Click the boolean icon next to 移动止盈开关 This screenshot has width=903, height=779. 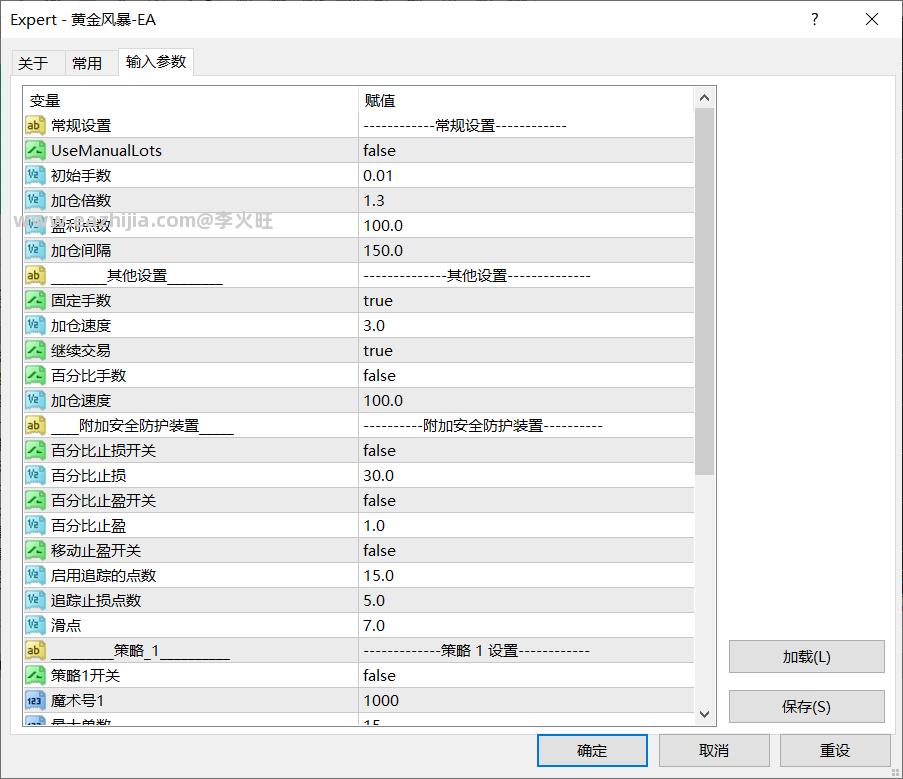pos(35,550)
